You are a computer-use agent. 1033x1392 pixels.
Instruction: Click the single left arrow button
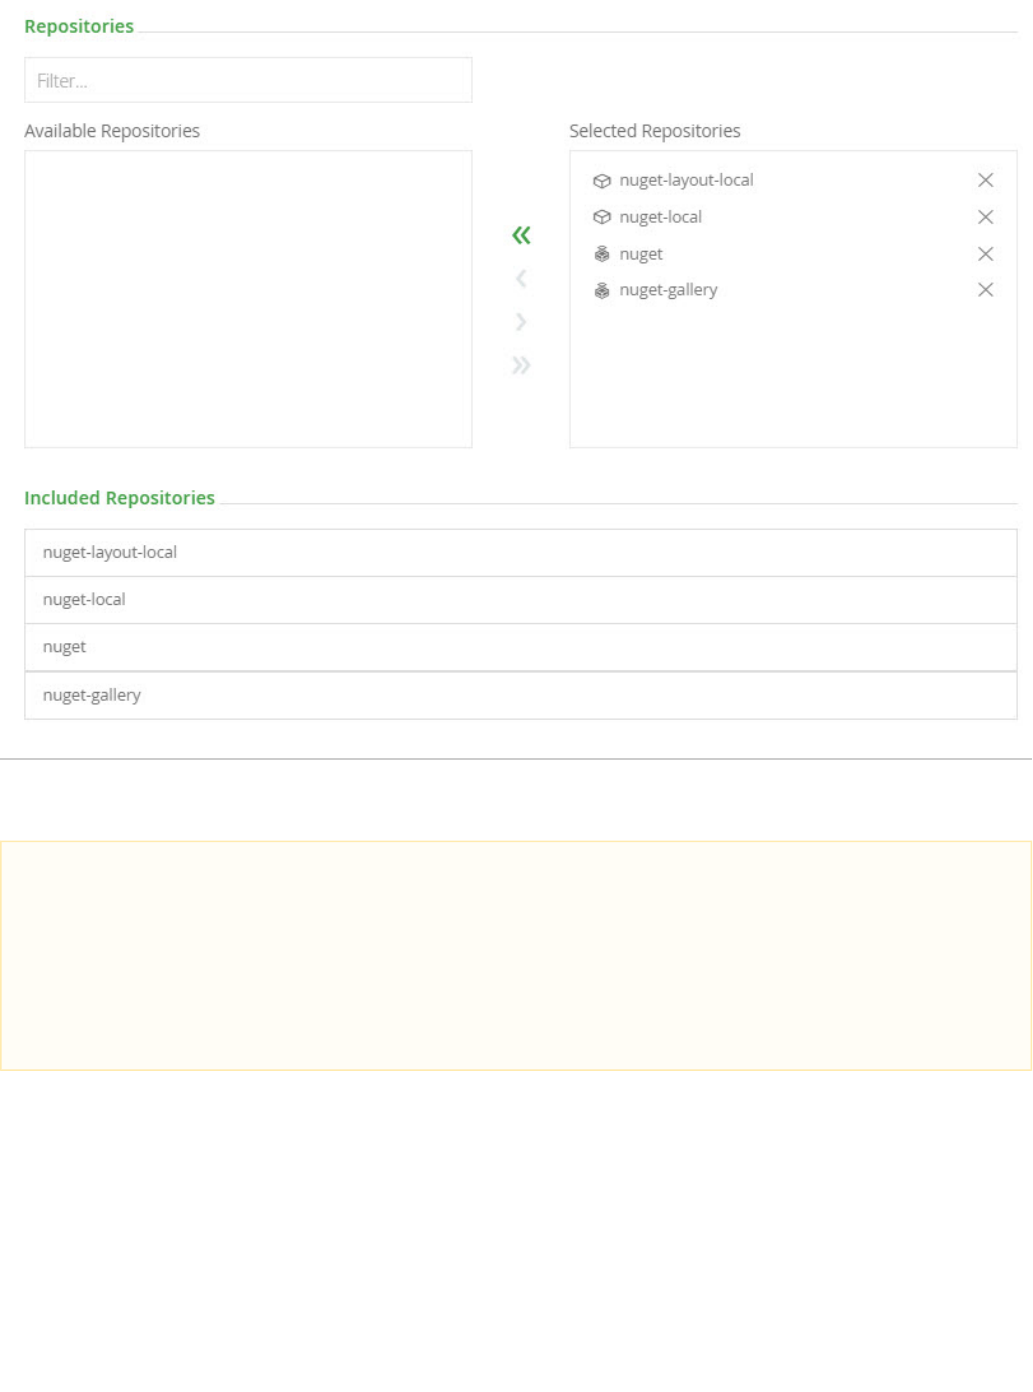pyautogui.click(x=521, y=278)
